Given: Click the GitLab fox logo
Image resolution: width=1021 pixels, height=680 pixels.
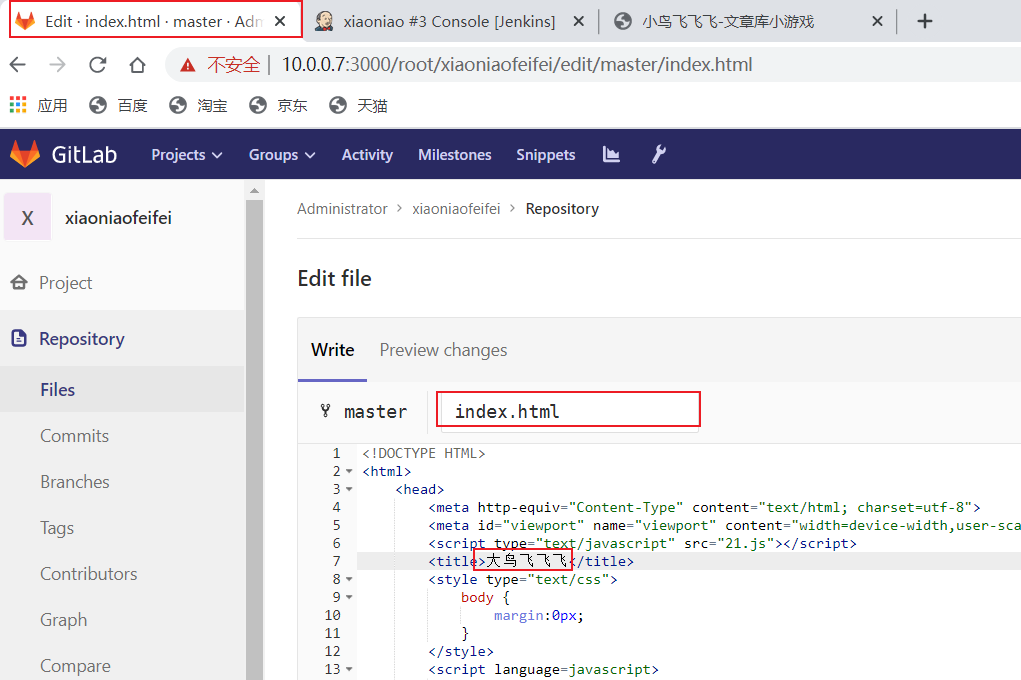Looking at the screenshot, I should click(25, 154).
